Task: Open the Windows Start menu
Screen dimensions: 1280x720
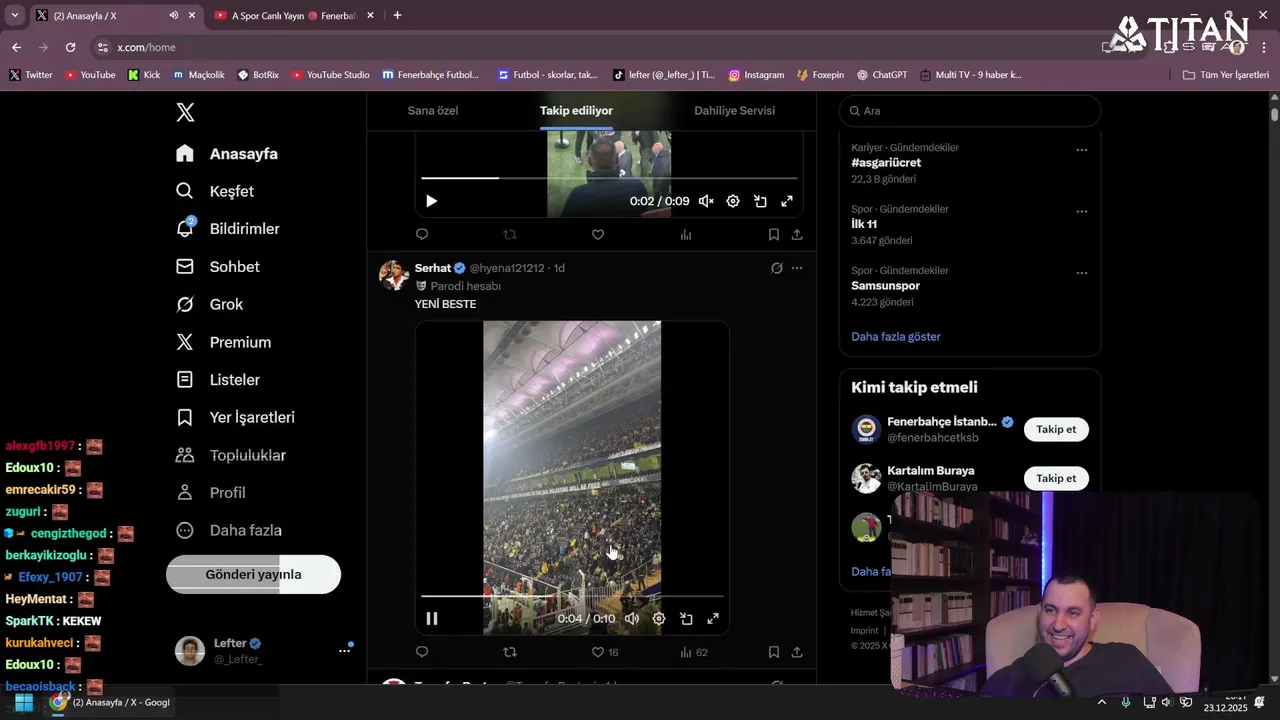Action: (x=24, y=702)
